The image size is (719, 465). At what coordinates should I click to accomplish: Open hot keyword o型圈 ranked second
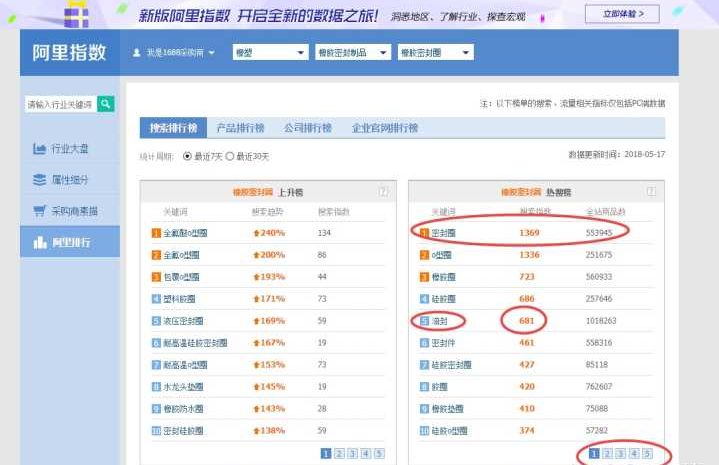(442, 255)
